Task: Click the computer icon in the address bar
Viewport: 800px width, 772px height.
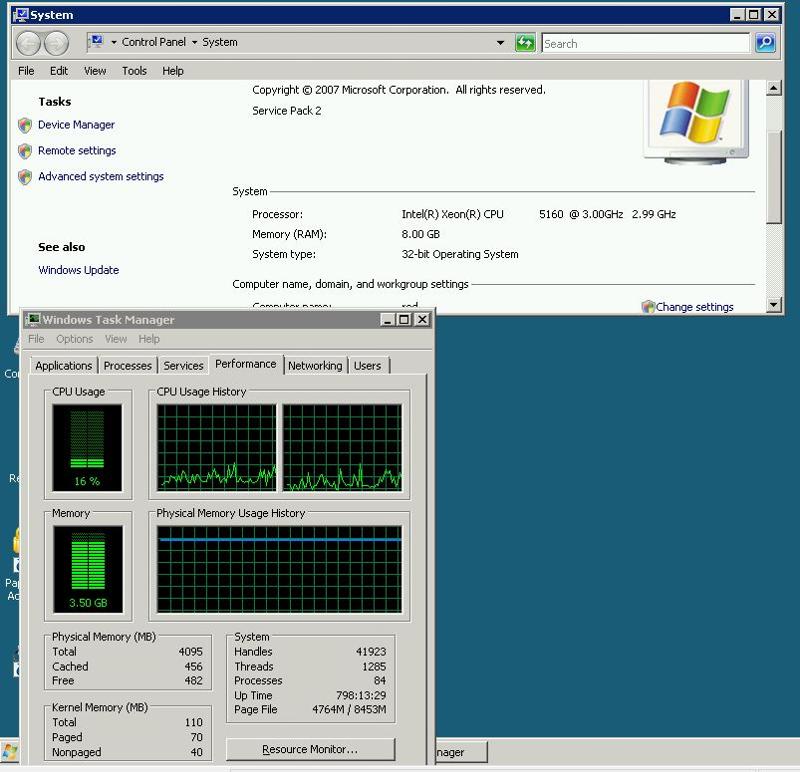Action: click(96, 41)
